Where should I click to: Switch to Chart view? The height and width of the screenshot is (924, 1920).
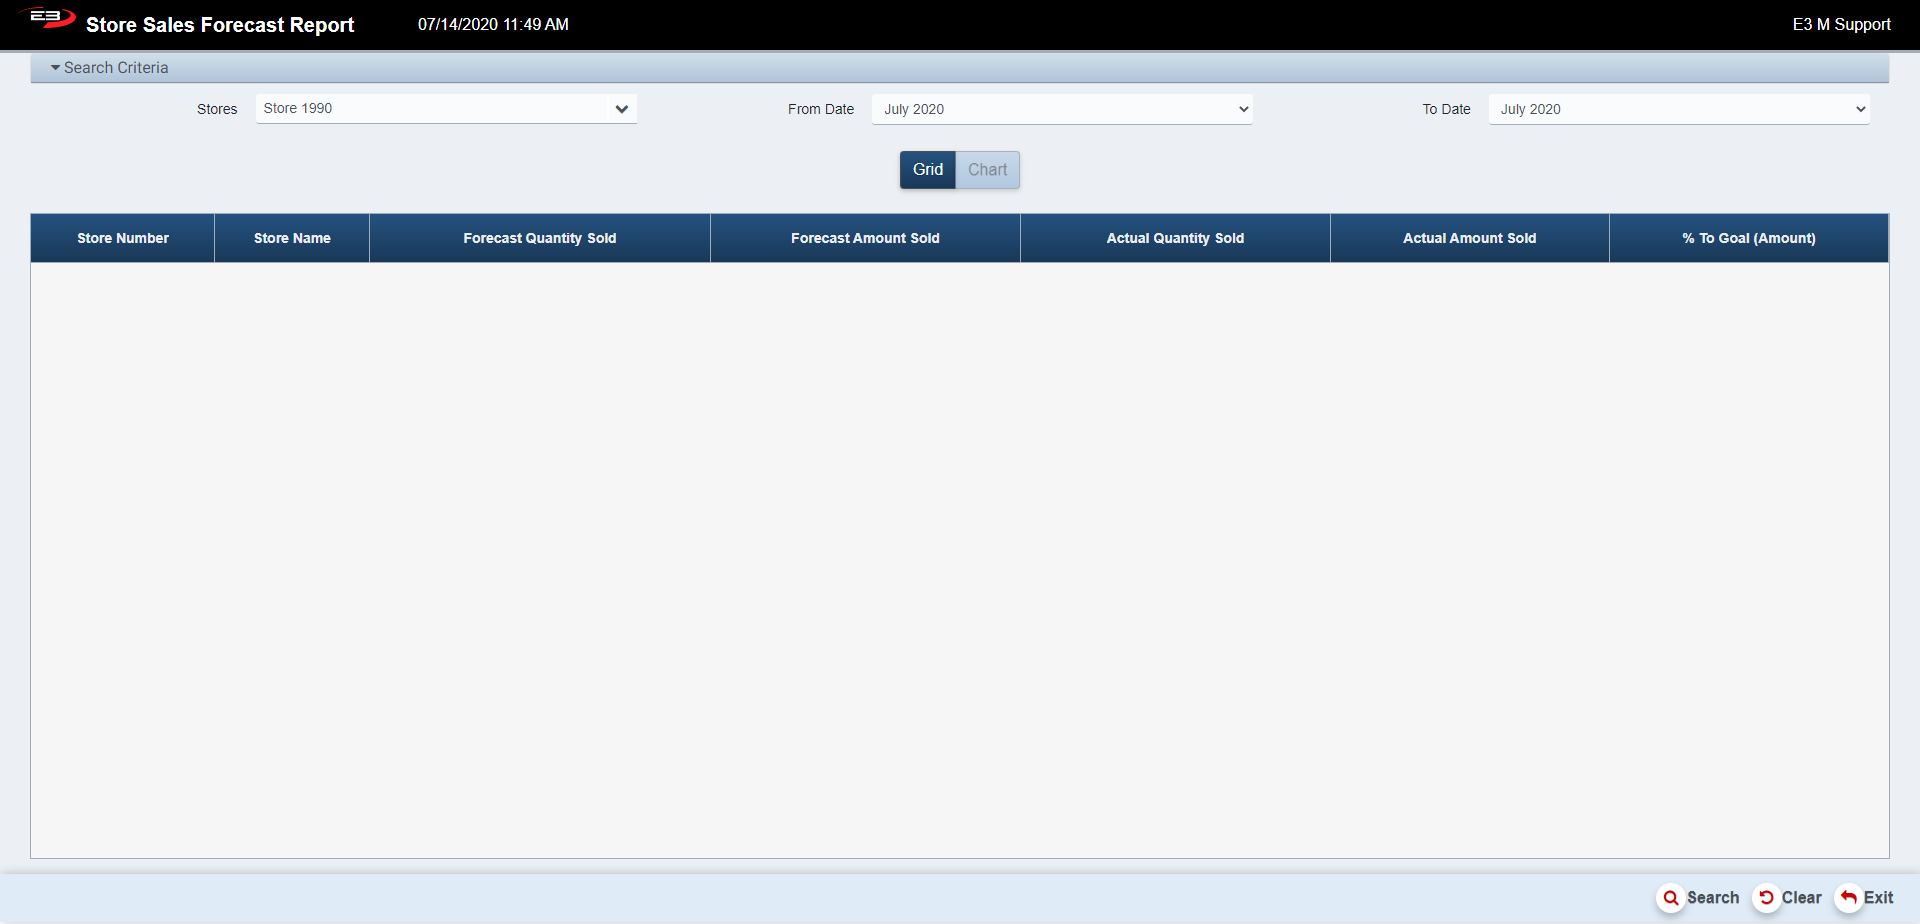[x=987, y=170]
